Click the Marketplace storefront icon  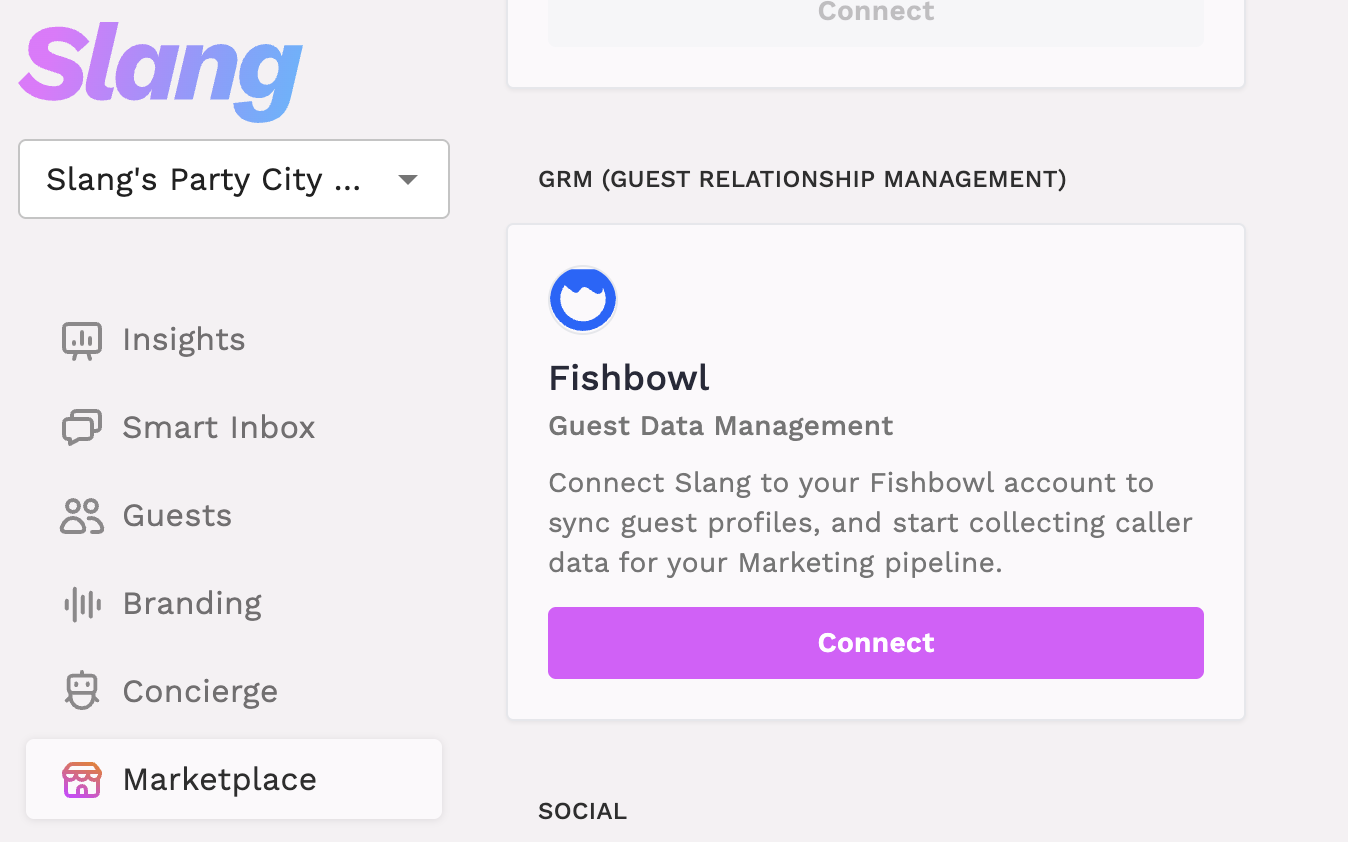82,780
